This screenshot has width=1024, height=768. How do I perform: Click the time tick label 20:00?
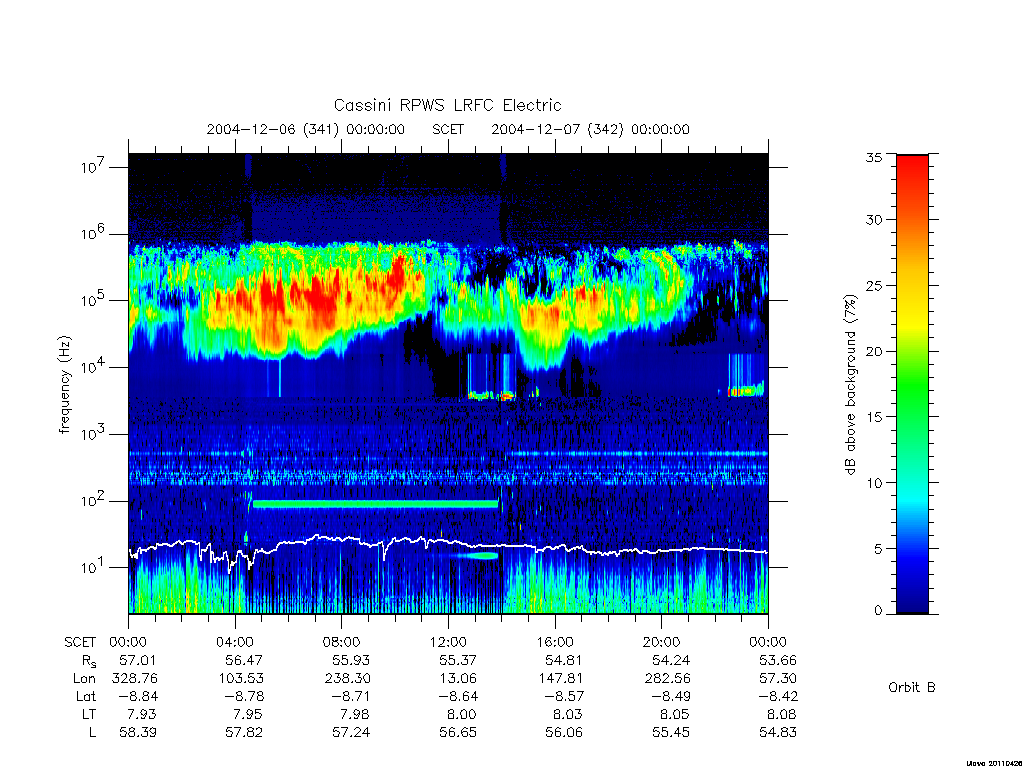click(662, 642)
